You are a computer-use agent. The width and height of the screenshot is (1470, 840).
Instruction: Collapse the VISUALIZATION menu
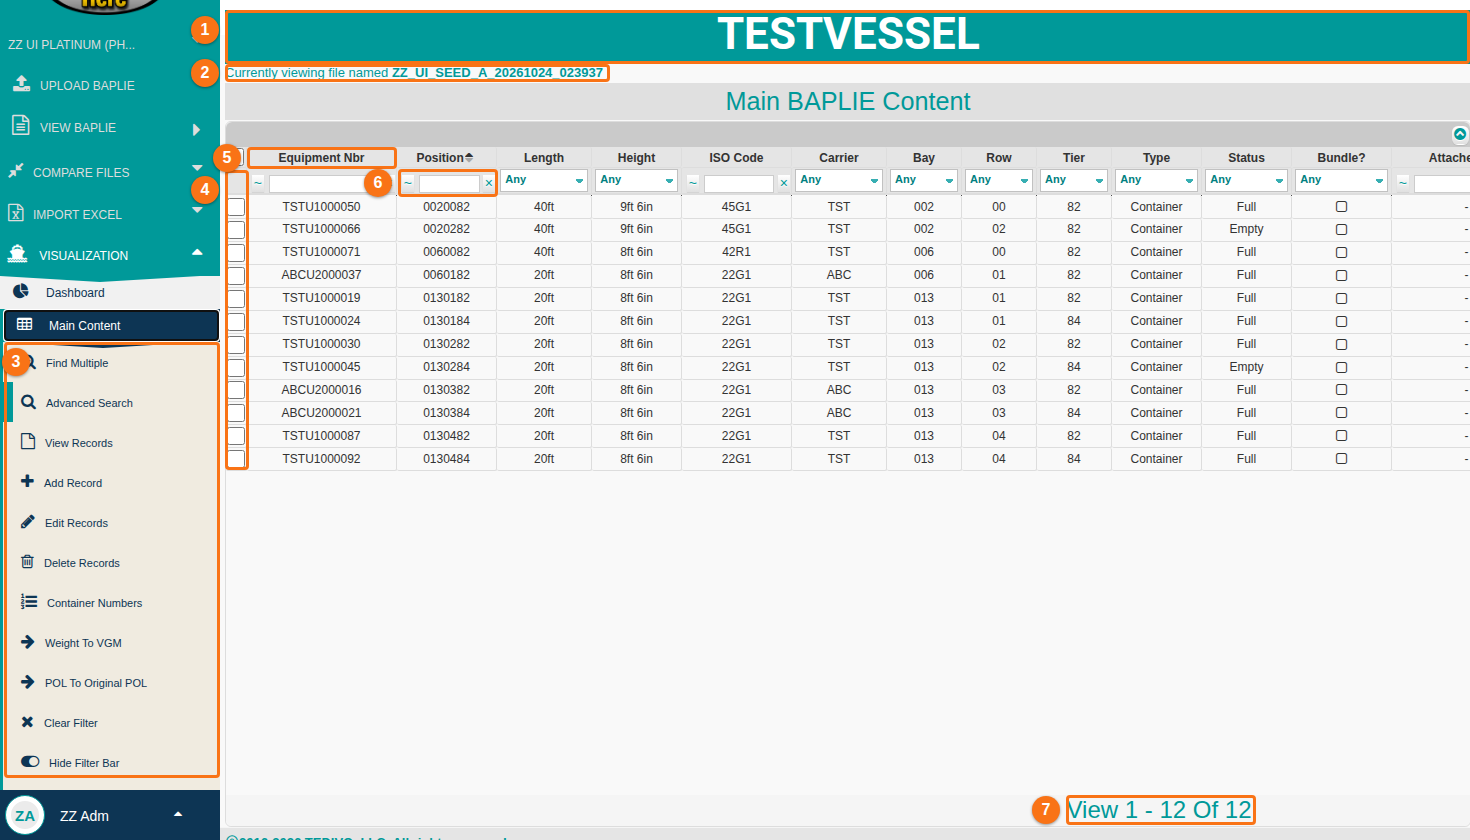(197, 252)
